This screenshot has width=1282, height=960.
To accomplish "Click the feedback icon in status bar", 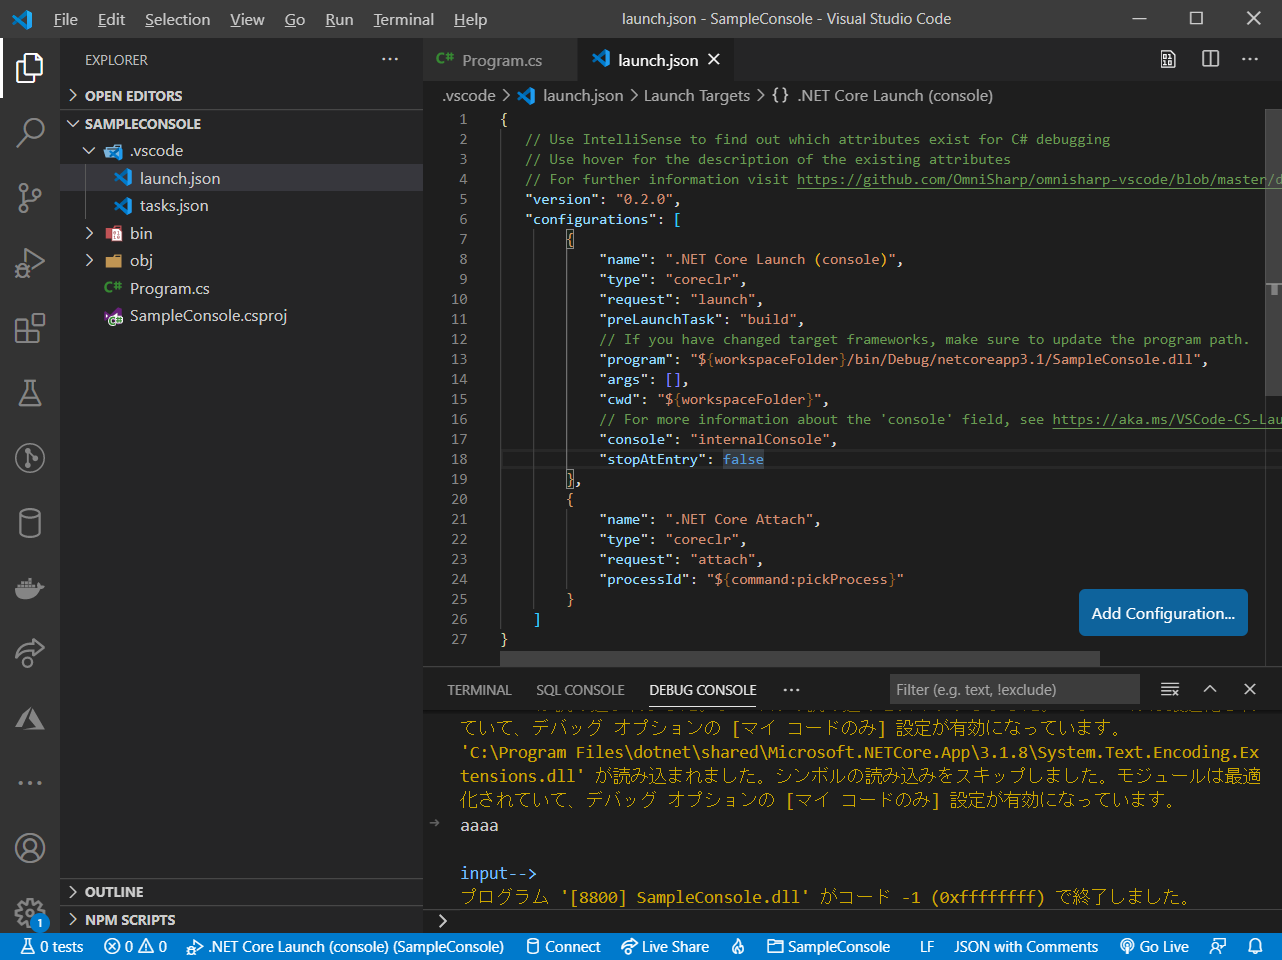I will click(x=1218, y=946).
